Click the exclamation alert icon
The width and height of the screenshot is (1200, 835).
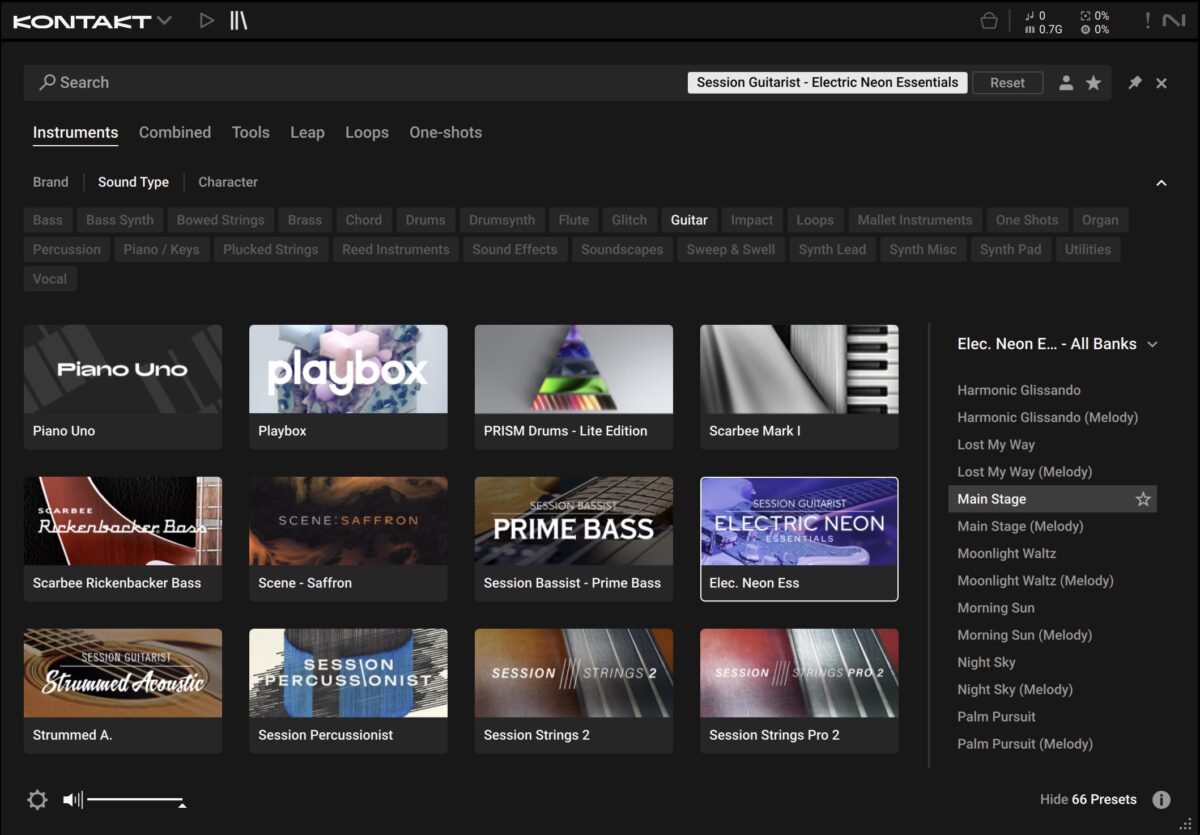click(1147, 21)
